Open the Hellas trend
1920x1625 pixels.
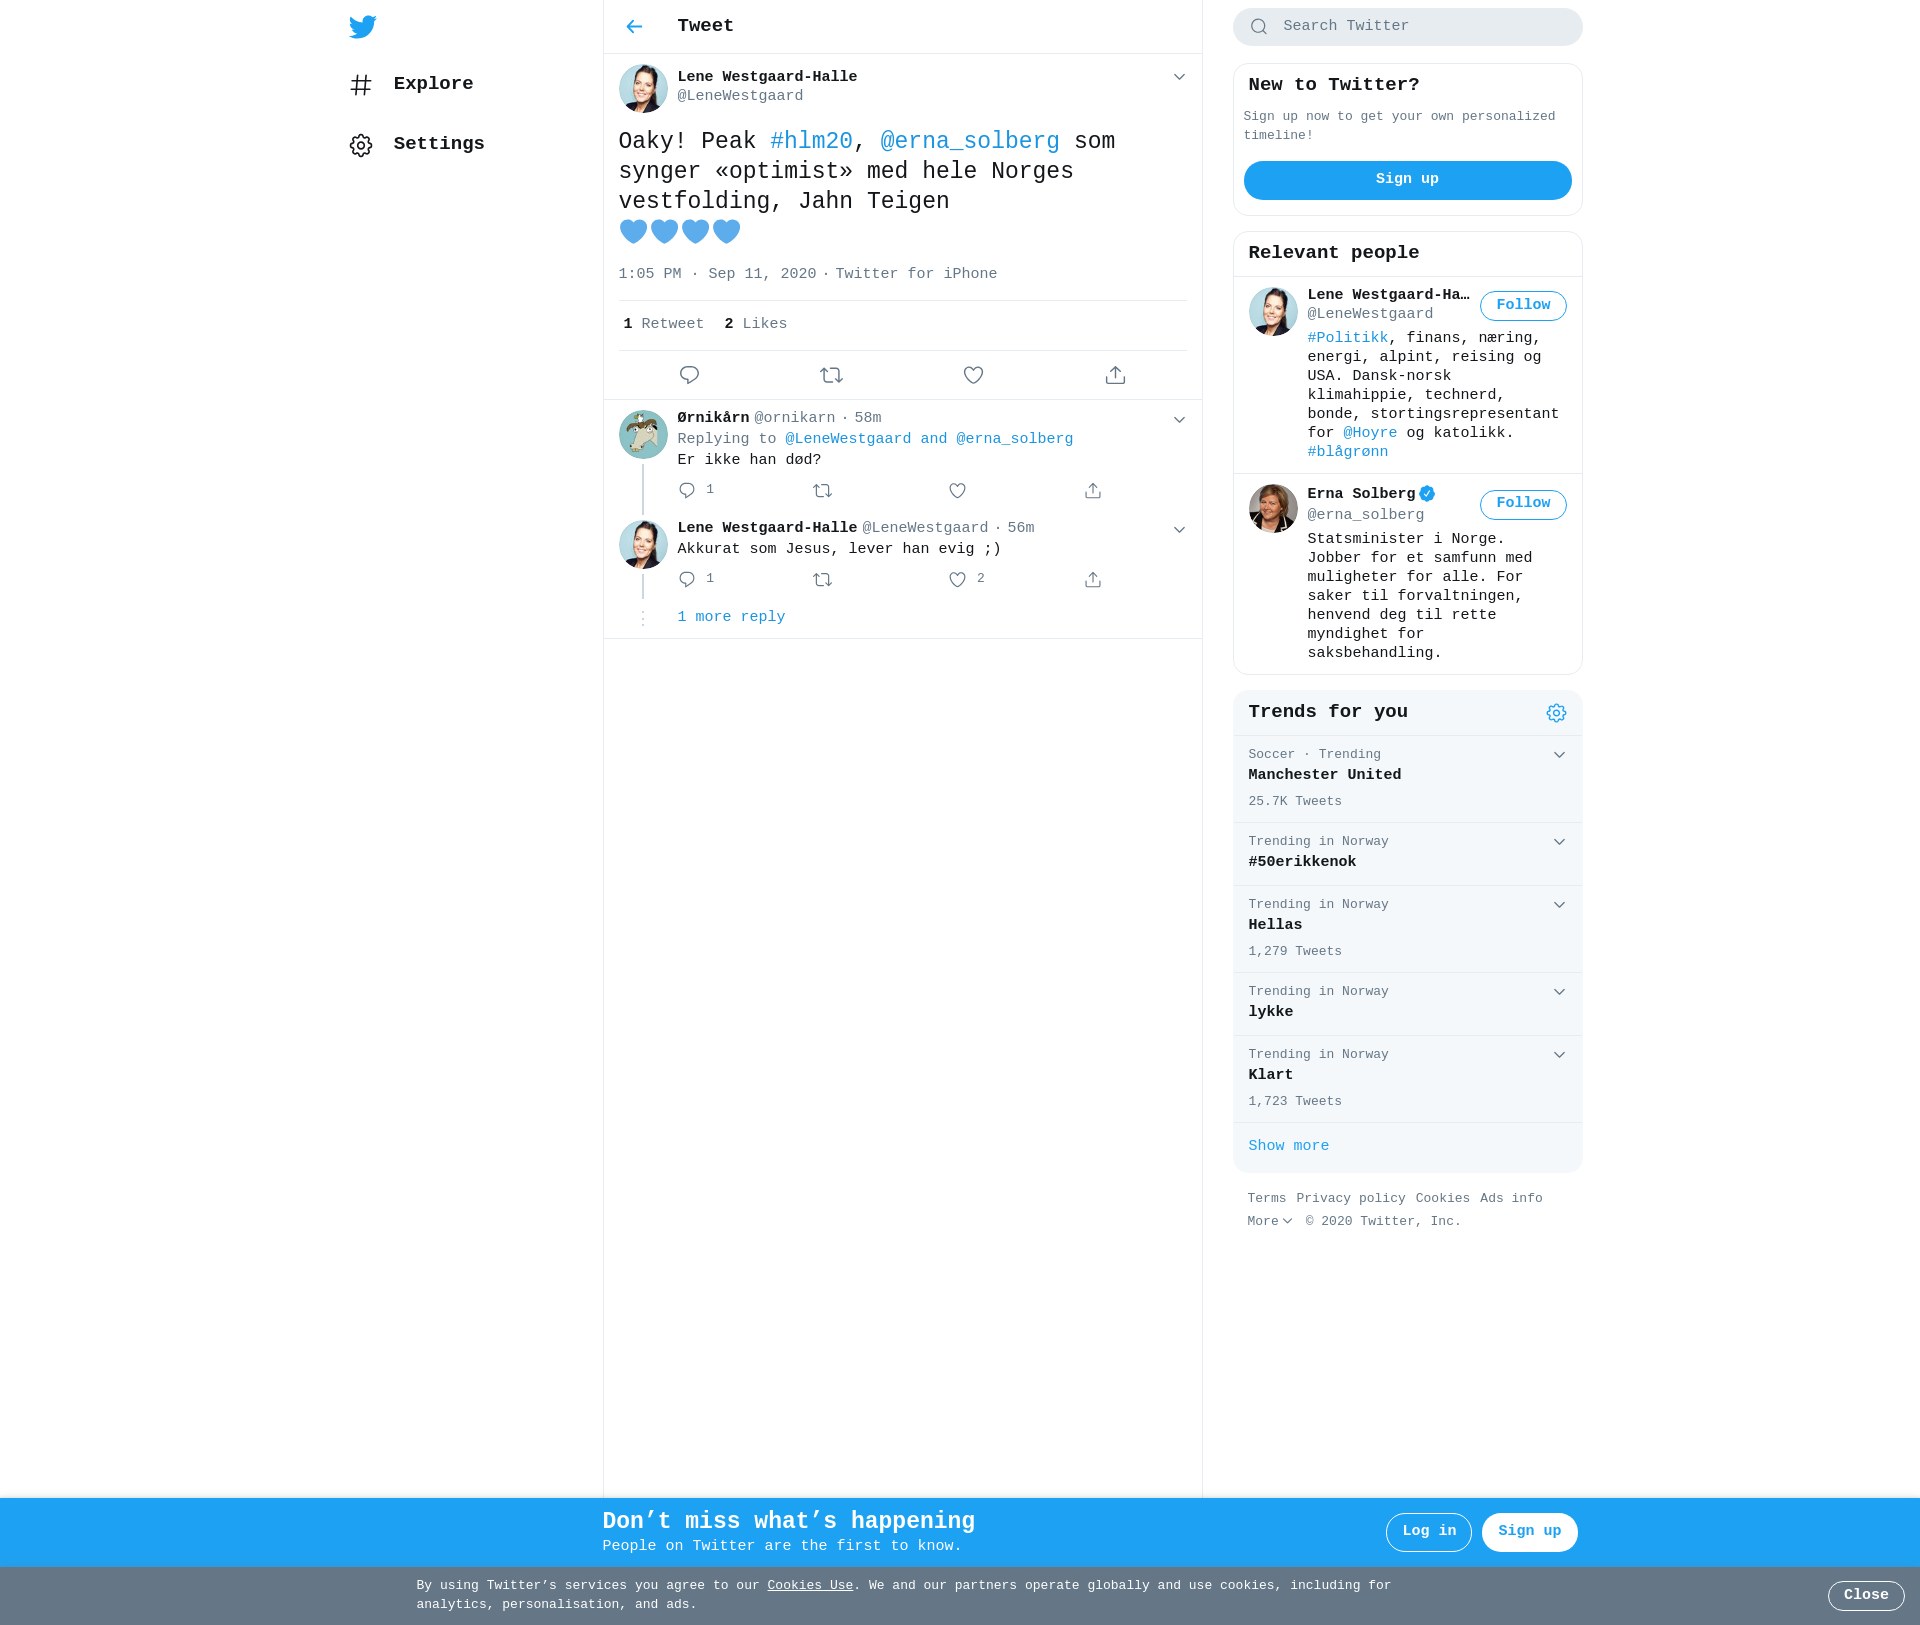click(x=1407, y=929)
